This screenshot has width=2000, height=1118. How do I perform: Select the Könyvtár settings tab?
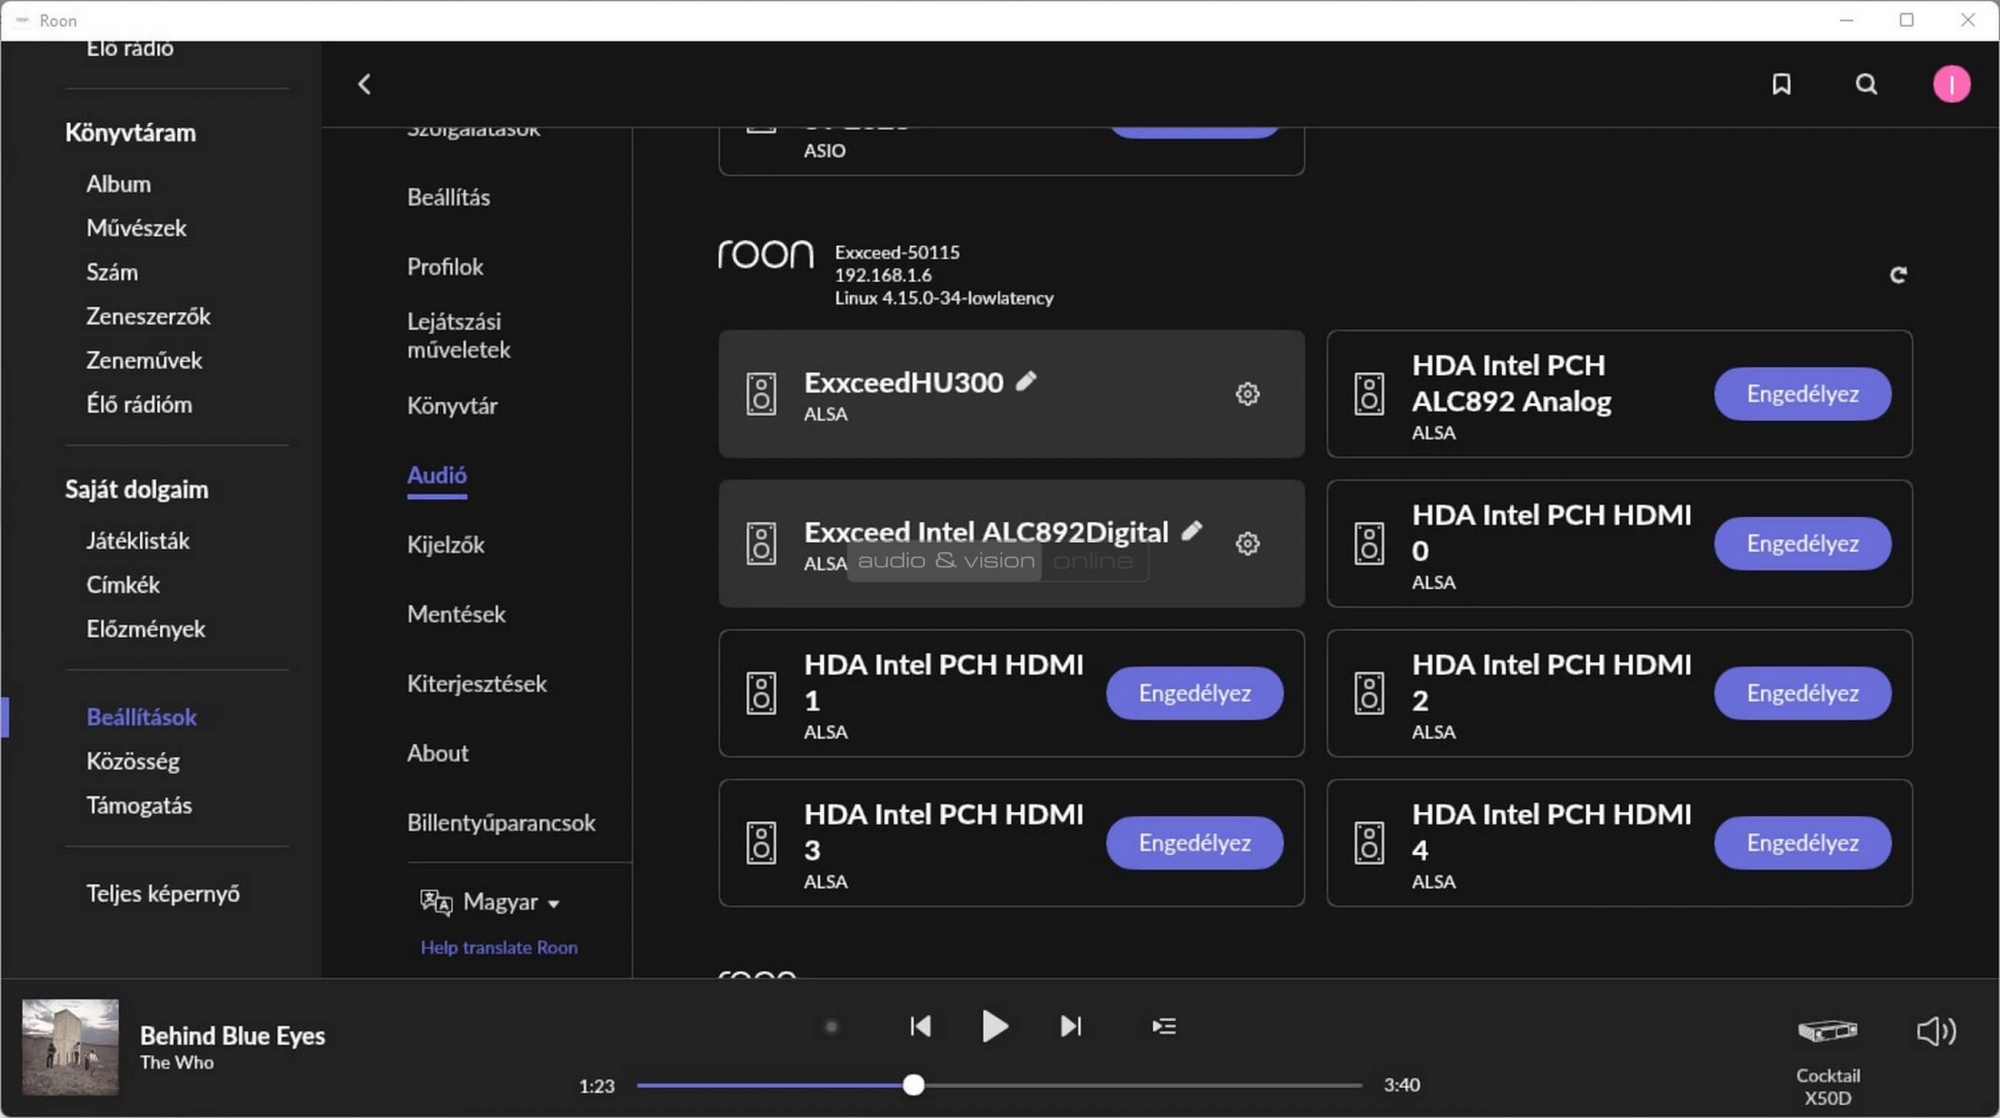[452, 406]
